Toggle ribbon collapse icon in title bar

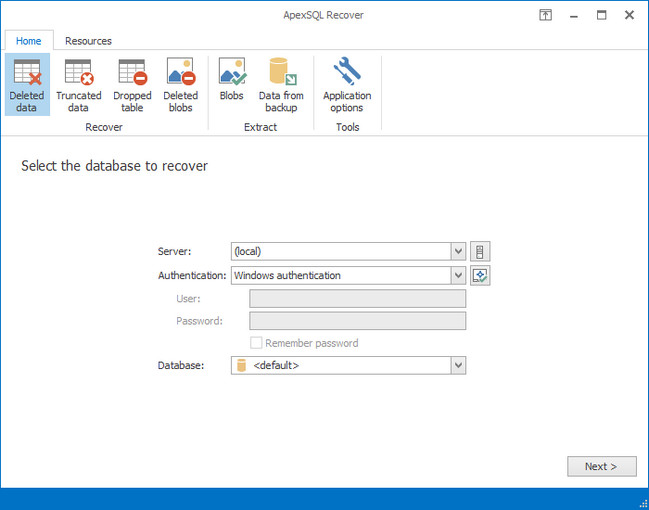(546, 15)
